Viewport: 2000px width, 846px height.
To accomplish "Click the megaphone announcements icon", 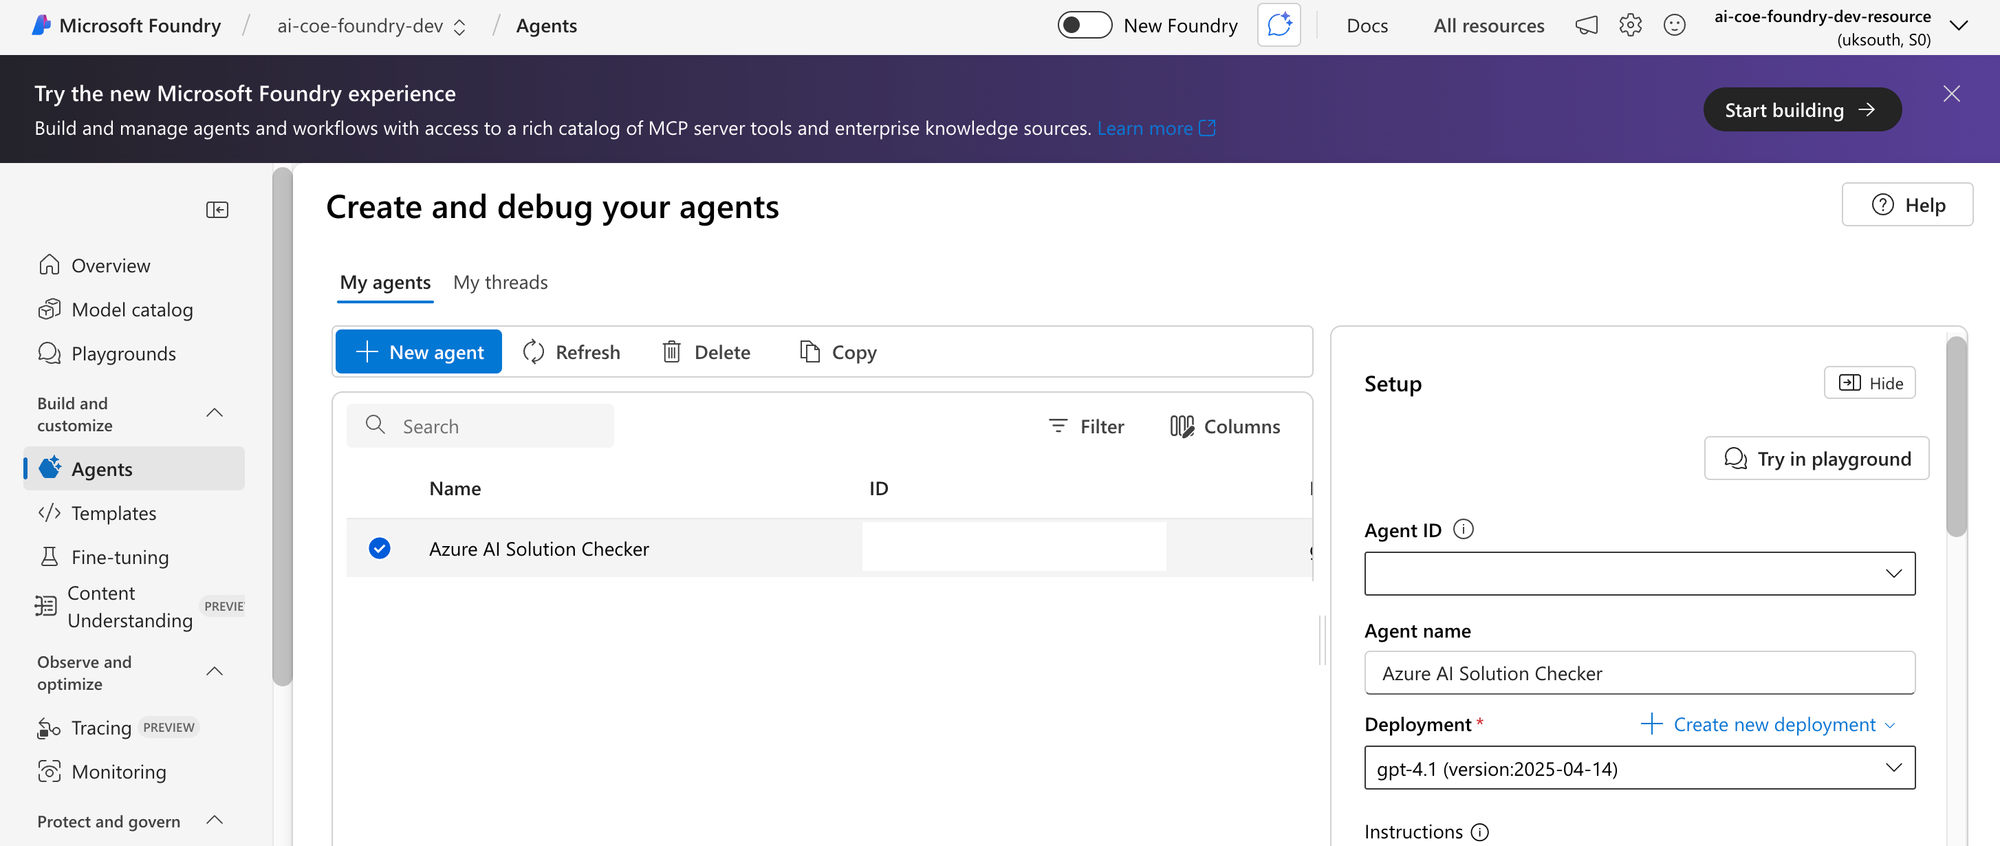I will point(1586,26).
